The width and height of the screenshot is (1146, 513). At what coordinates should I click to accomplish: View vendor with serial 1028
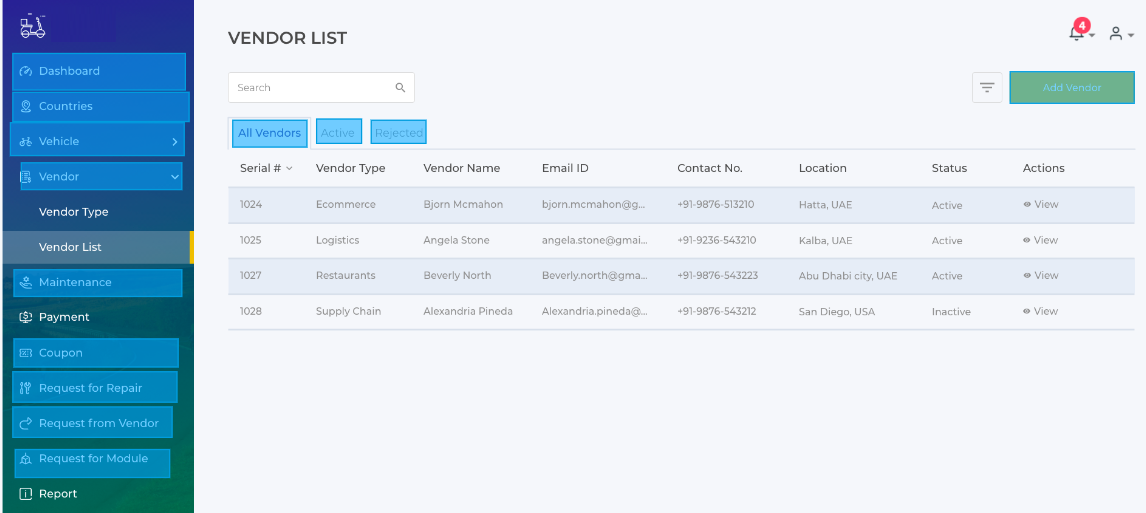point(1041,311)
